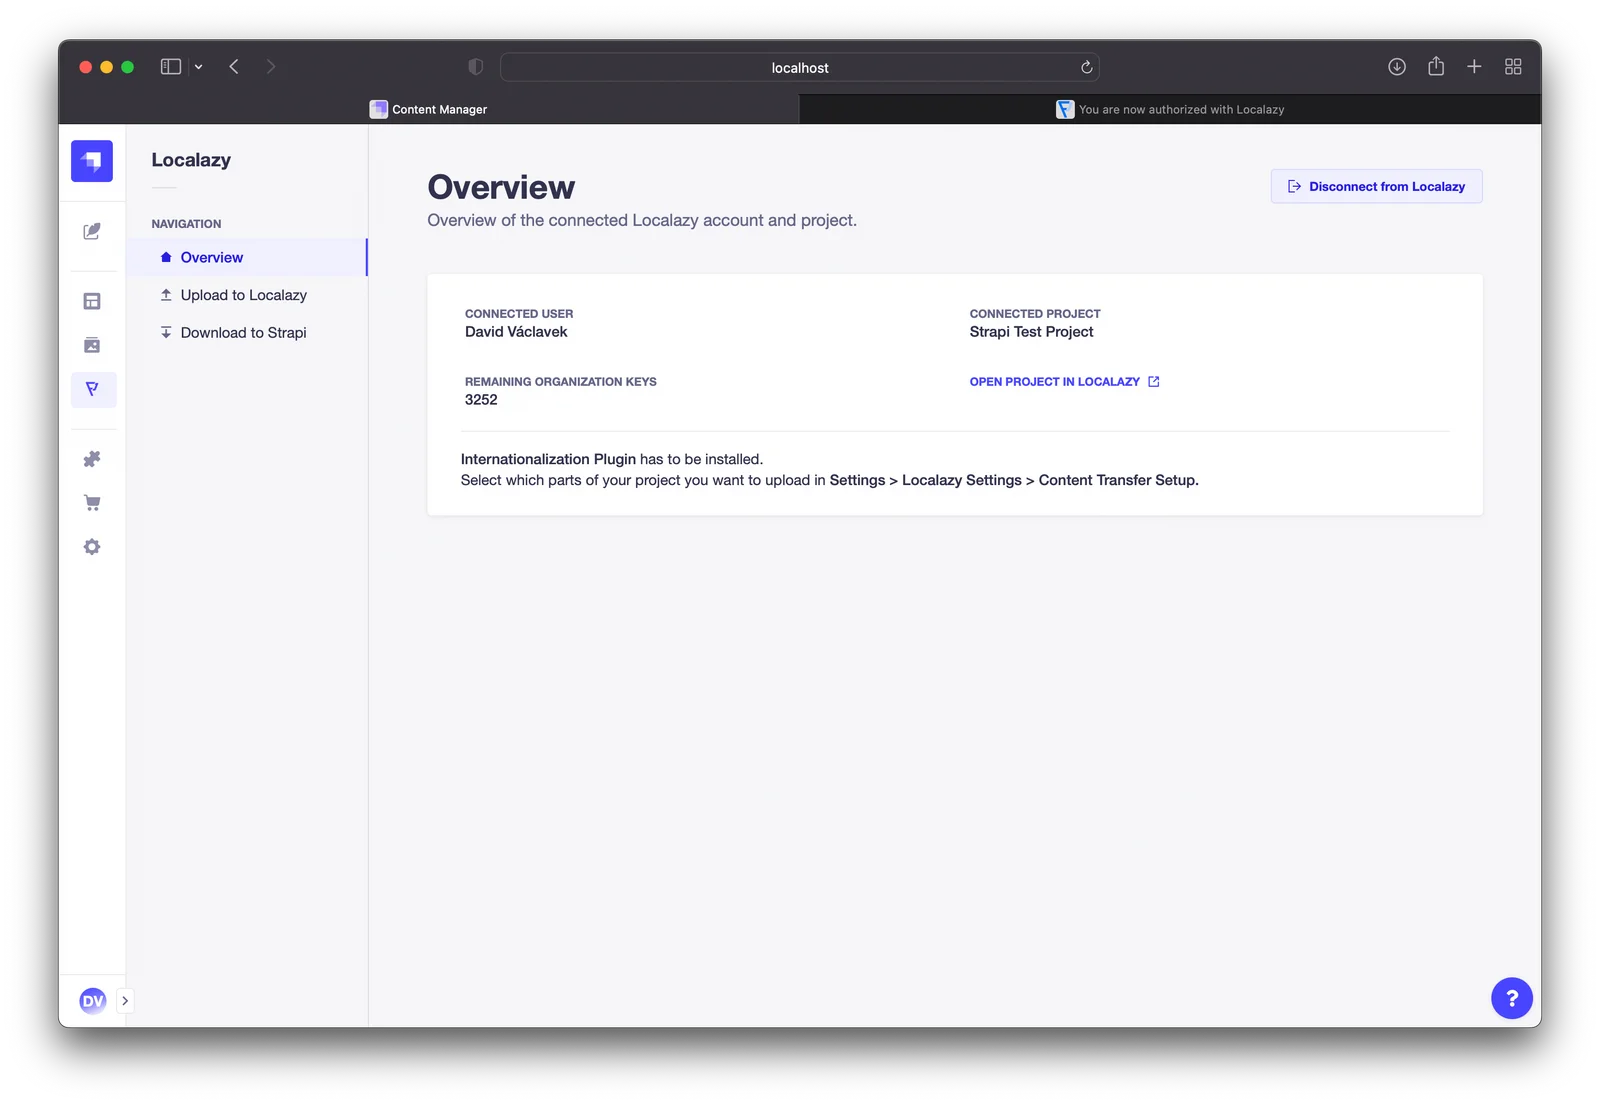
Task: Select Upload to Localazy in navigation
Action: (x=243, y=295)
